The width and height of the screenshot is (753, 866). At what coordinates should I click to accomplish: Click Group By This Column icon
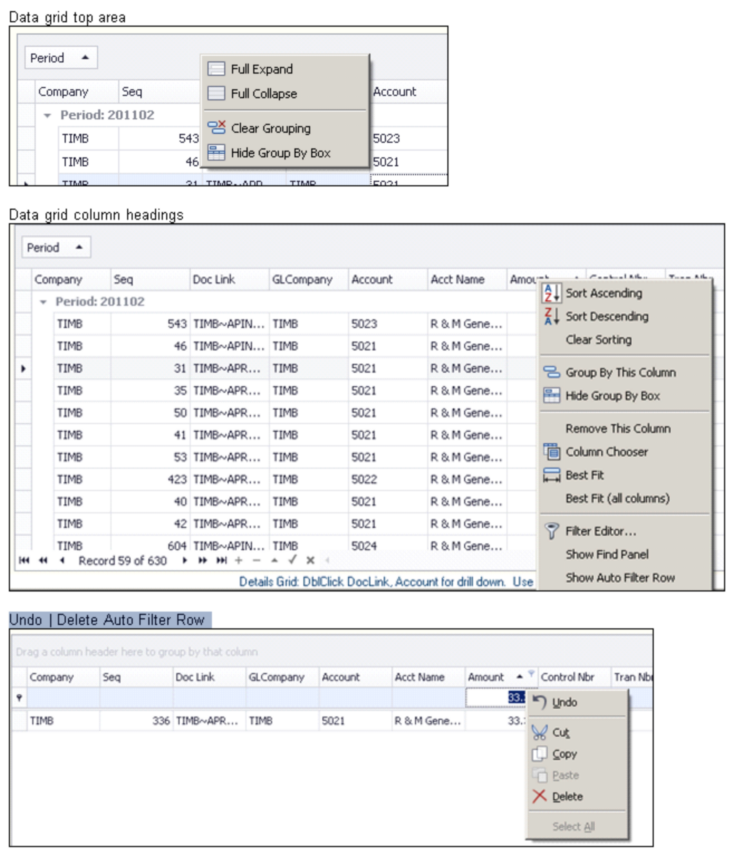click(x=551, y=372)
